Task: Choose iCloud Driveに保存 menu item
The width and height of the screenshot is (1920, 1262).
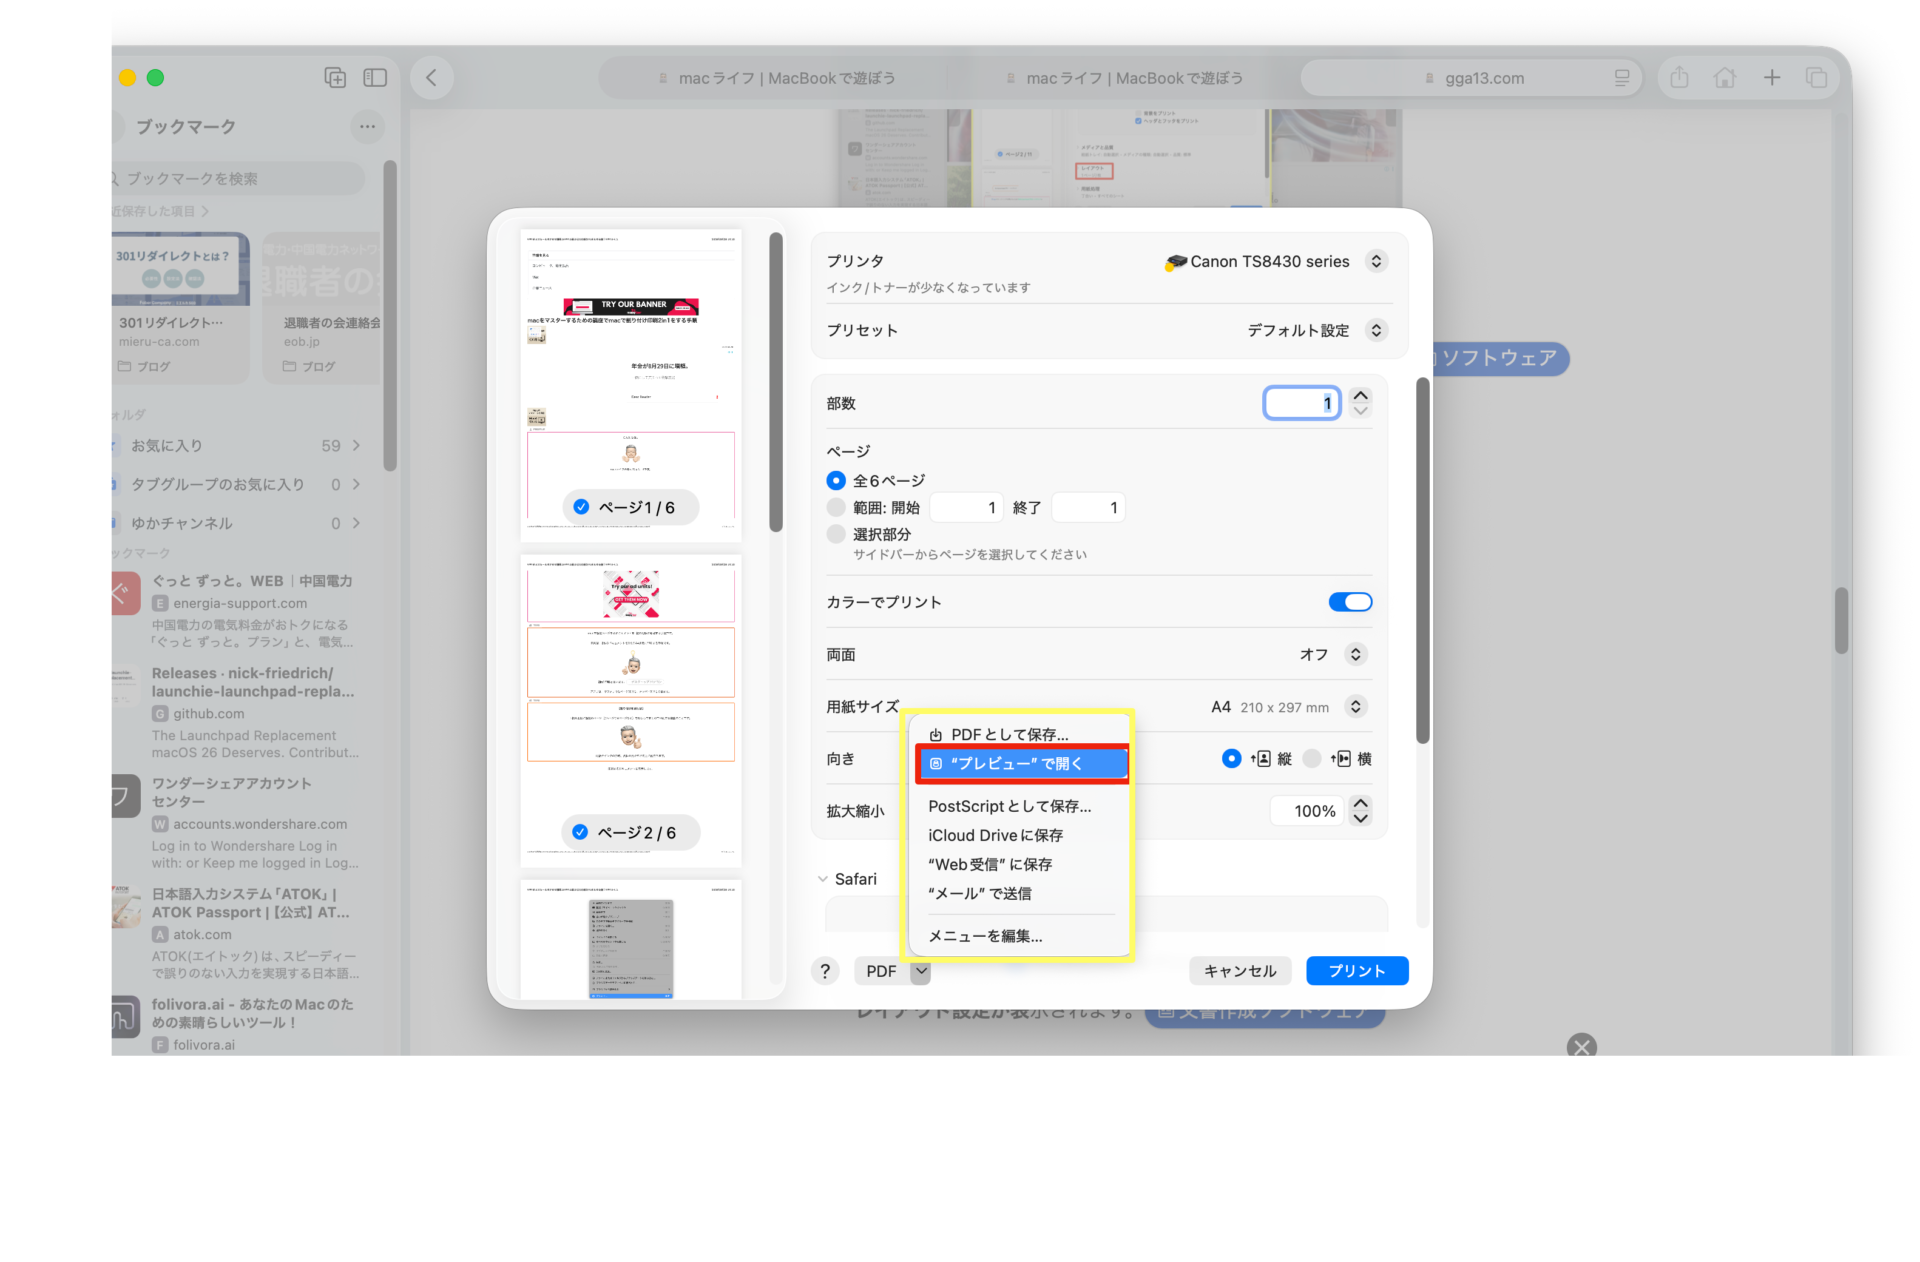Action: coord(1020,835)
